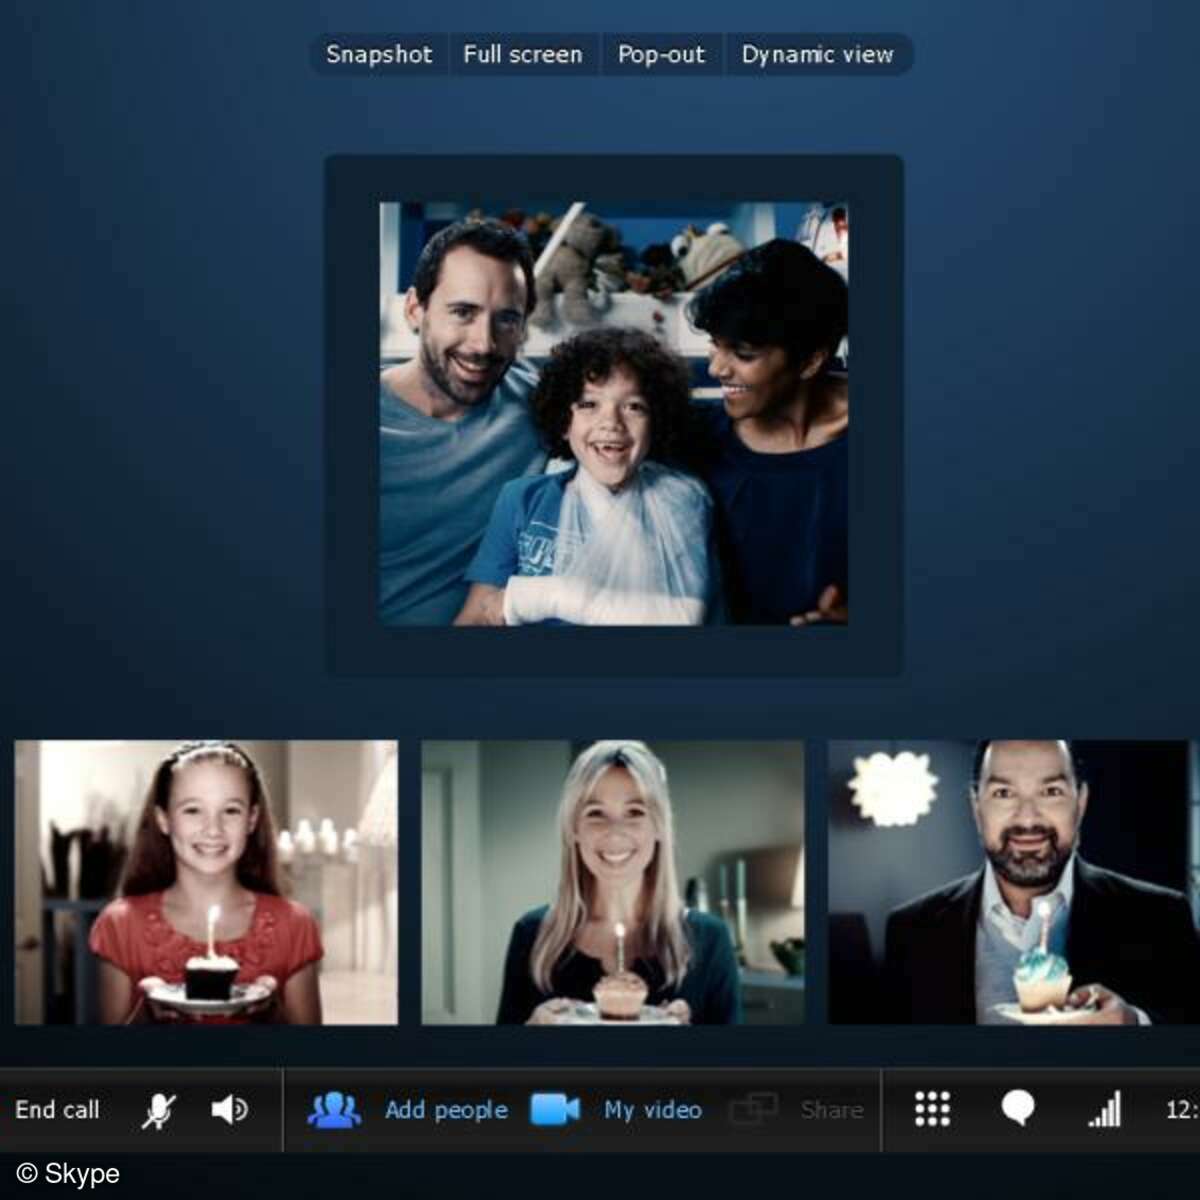This screenshot has height=1200, width=1200.
Task: Click the Add people text link
Action: tap(446, 1110)
